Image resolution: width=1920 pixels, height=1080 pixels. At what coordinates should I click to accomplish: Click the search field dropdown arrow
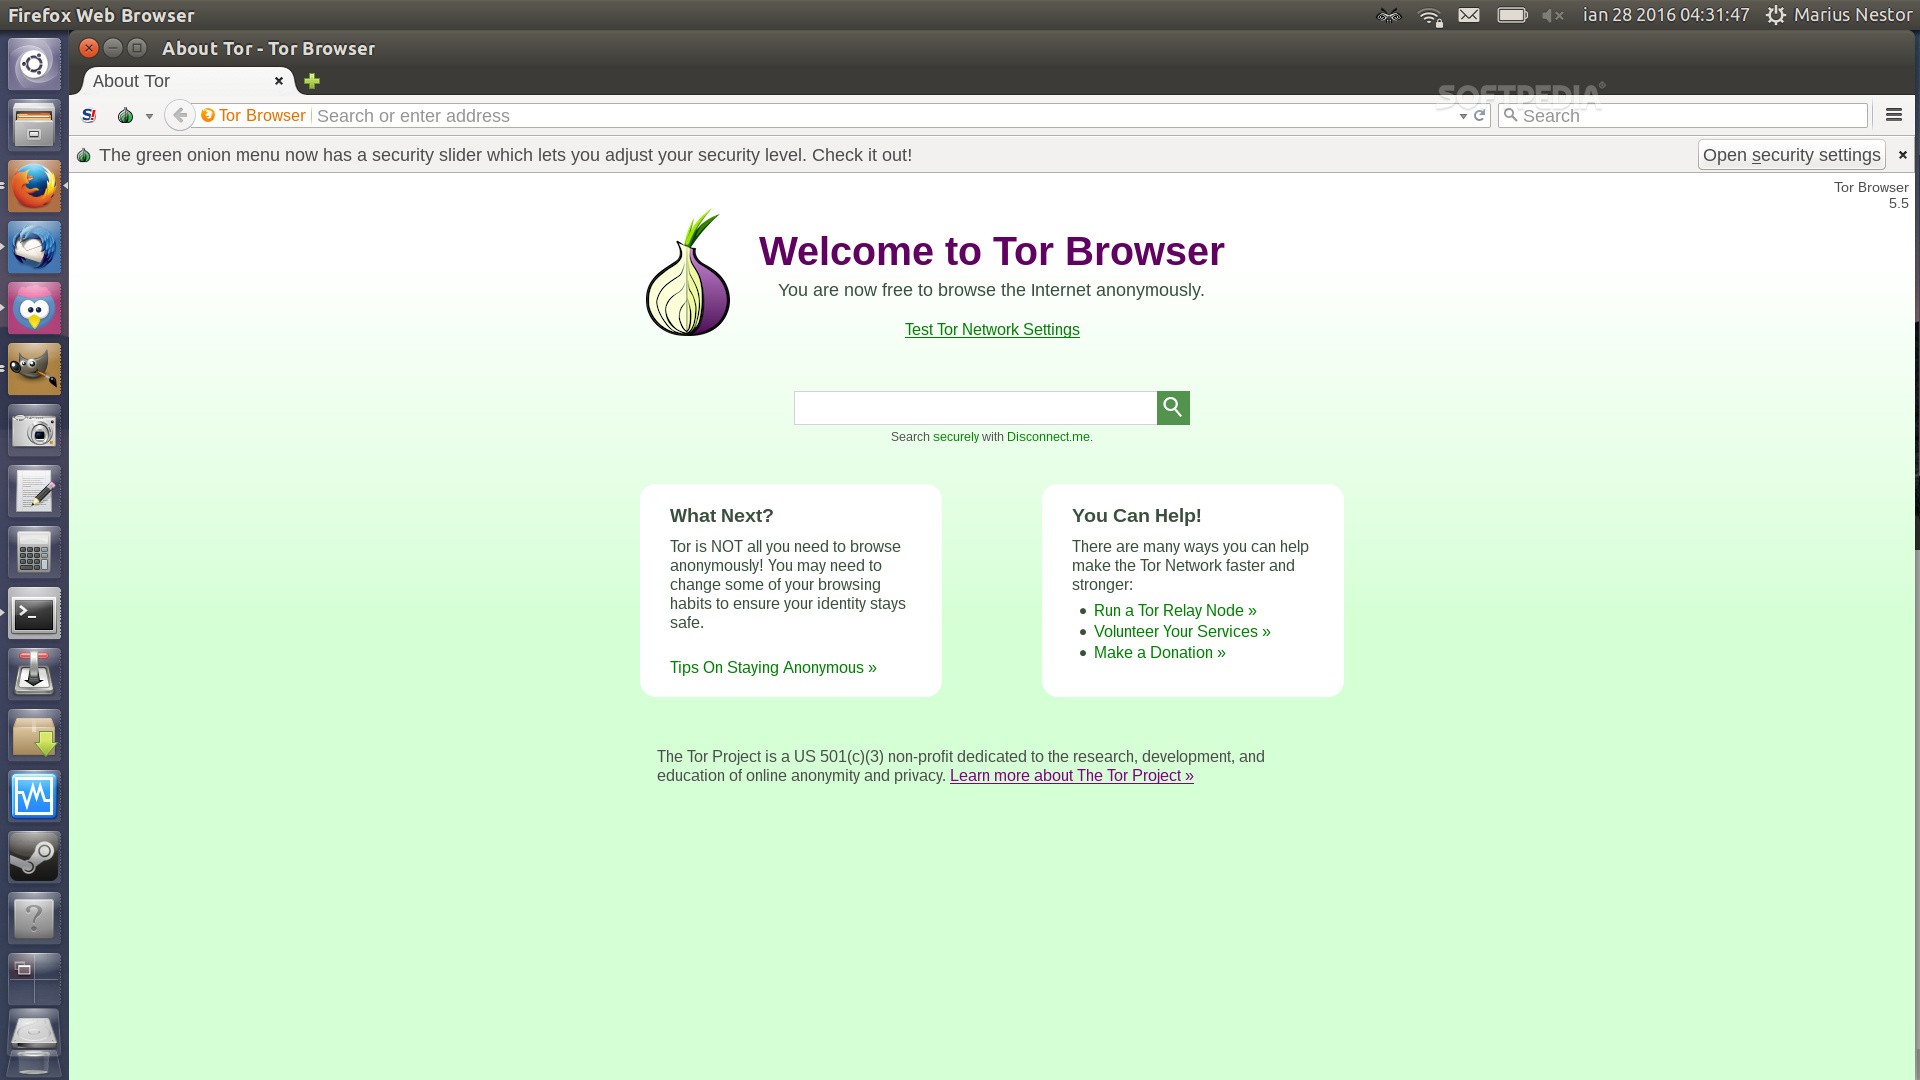1460,116
